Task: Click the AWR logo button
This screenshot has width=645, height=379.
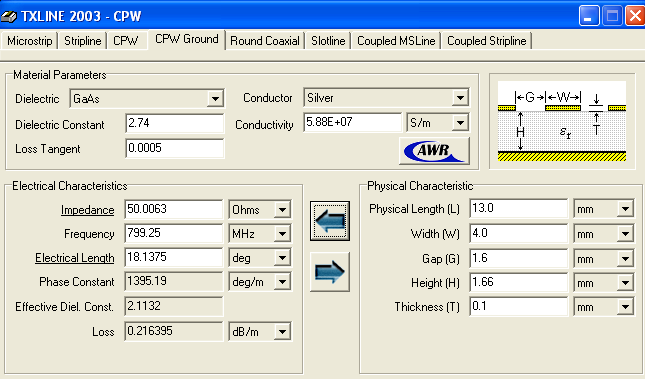Action: pos(434,151)
